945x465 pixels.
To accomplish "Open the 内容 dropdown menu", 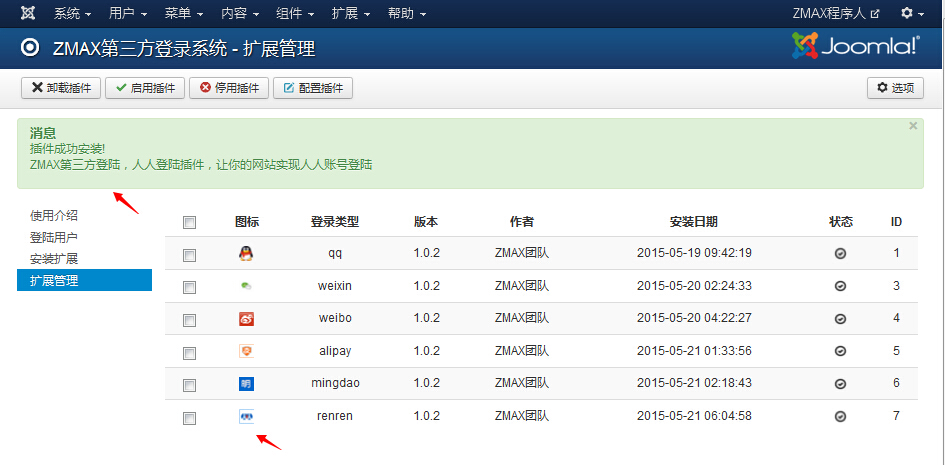I will pyautogui.click(x=240, y=13).
